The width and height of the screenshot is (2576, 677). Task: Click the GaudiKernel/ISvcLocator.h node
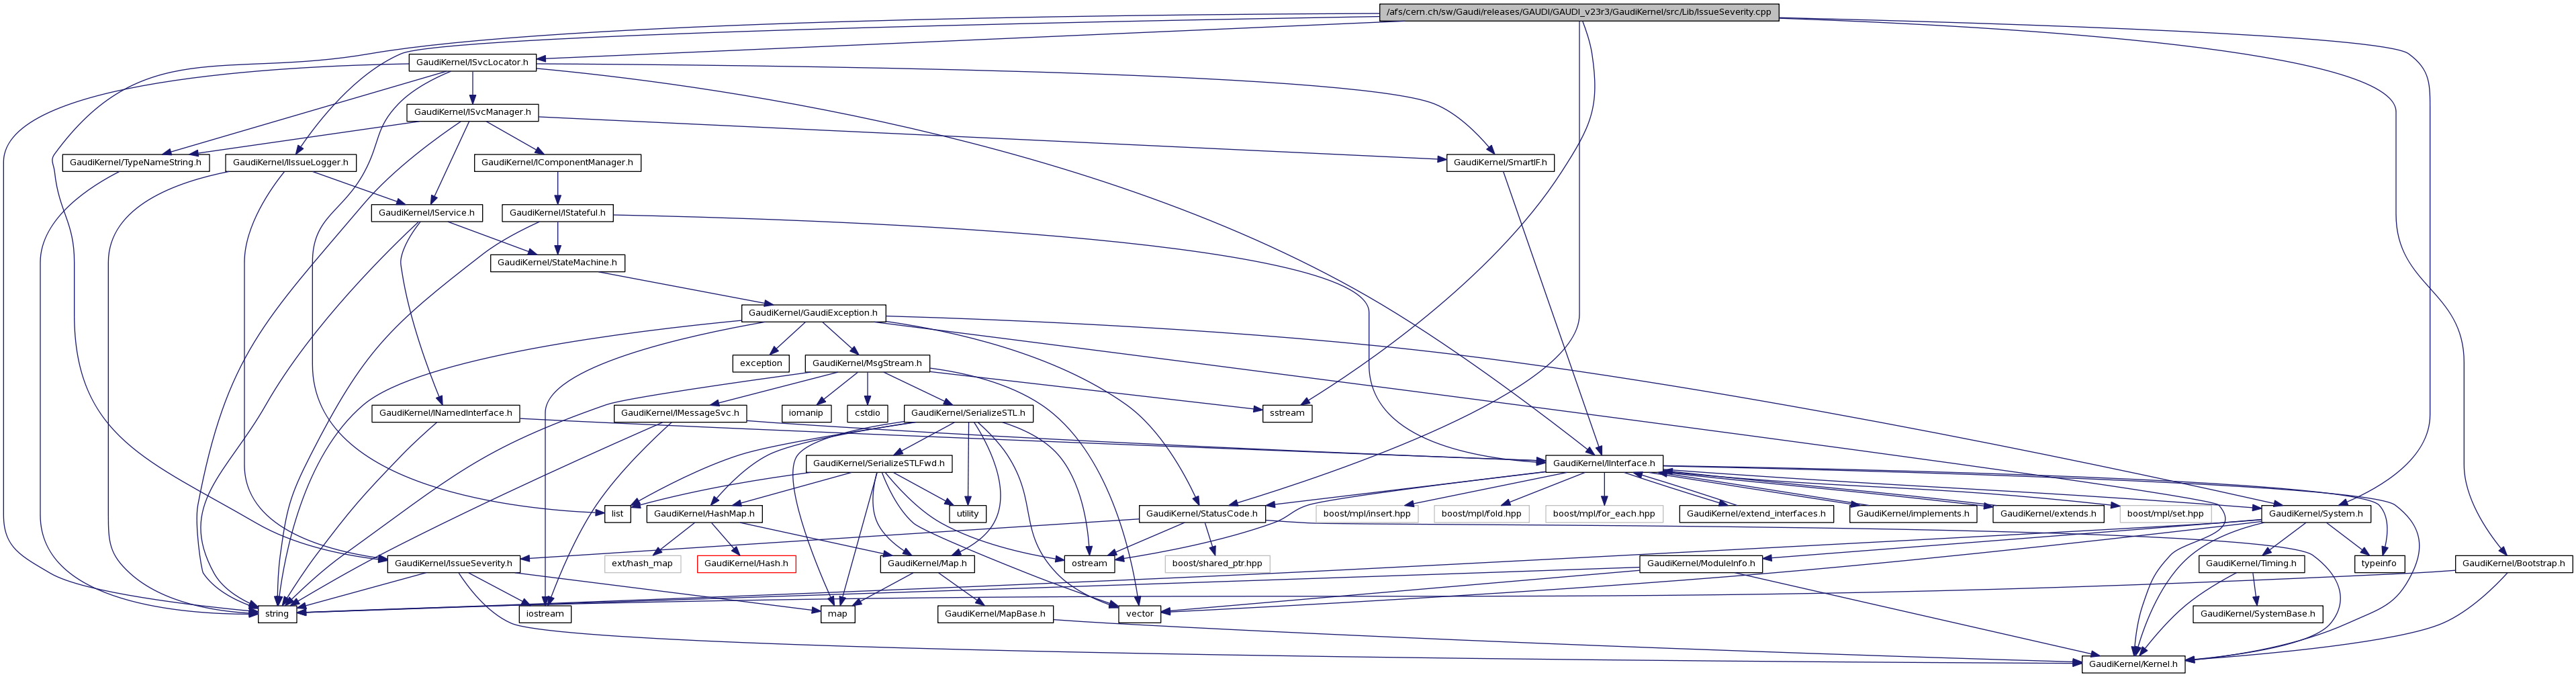pyautogui.click(x=472, y=62)
